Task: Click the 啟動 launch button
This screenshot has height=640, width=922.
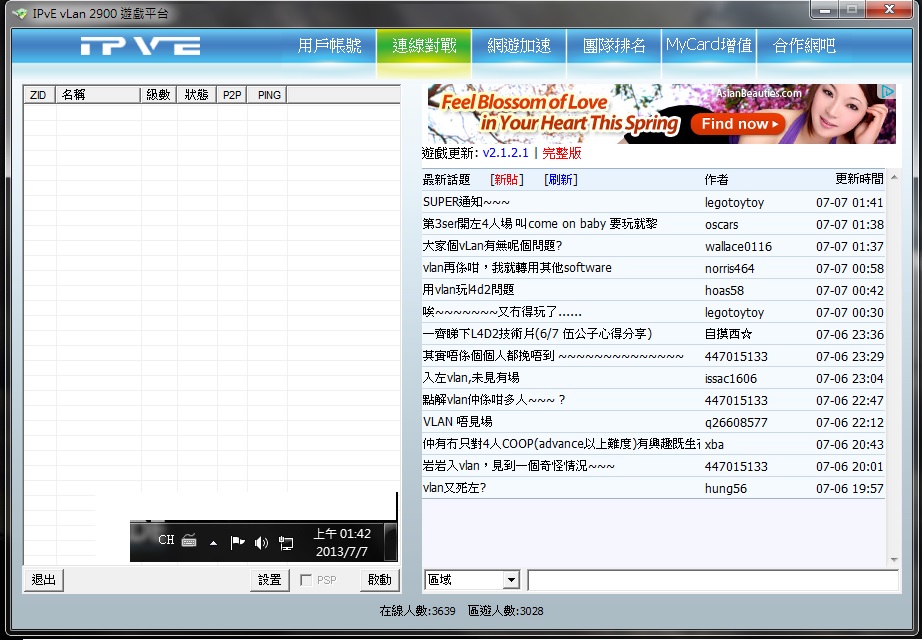Action: 379,580
